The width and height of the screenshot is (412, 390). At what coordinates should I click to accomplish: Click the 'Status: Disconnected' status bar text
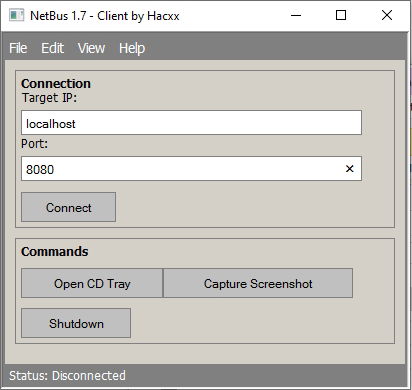click(67, 376)
